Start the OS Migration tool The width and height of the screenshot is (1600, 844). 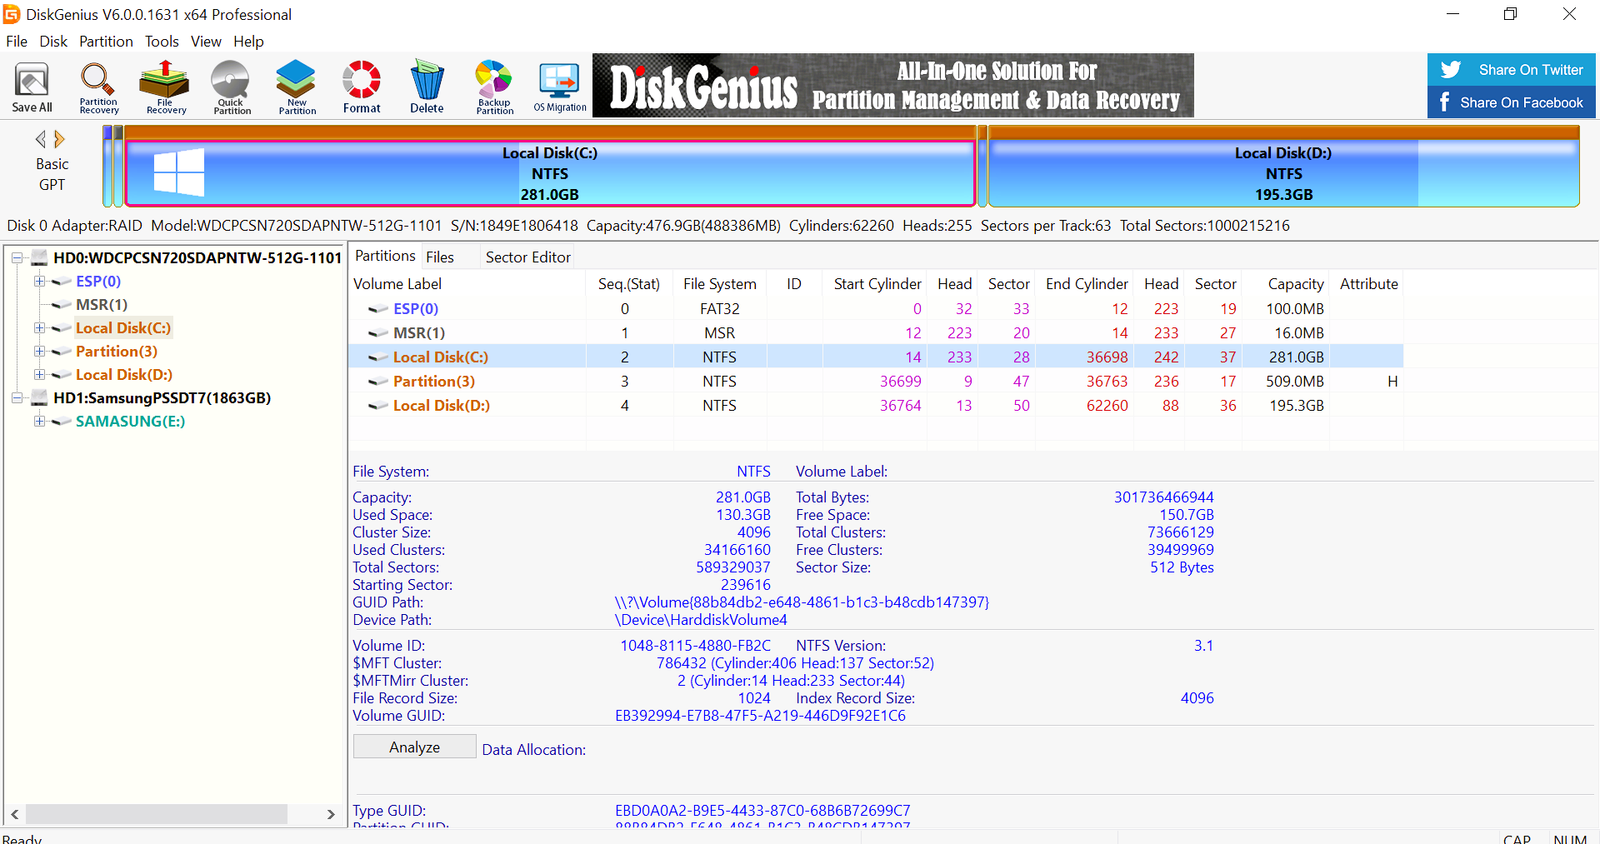559,87
